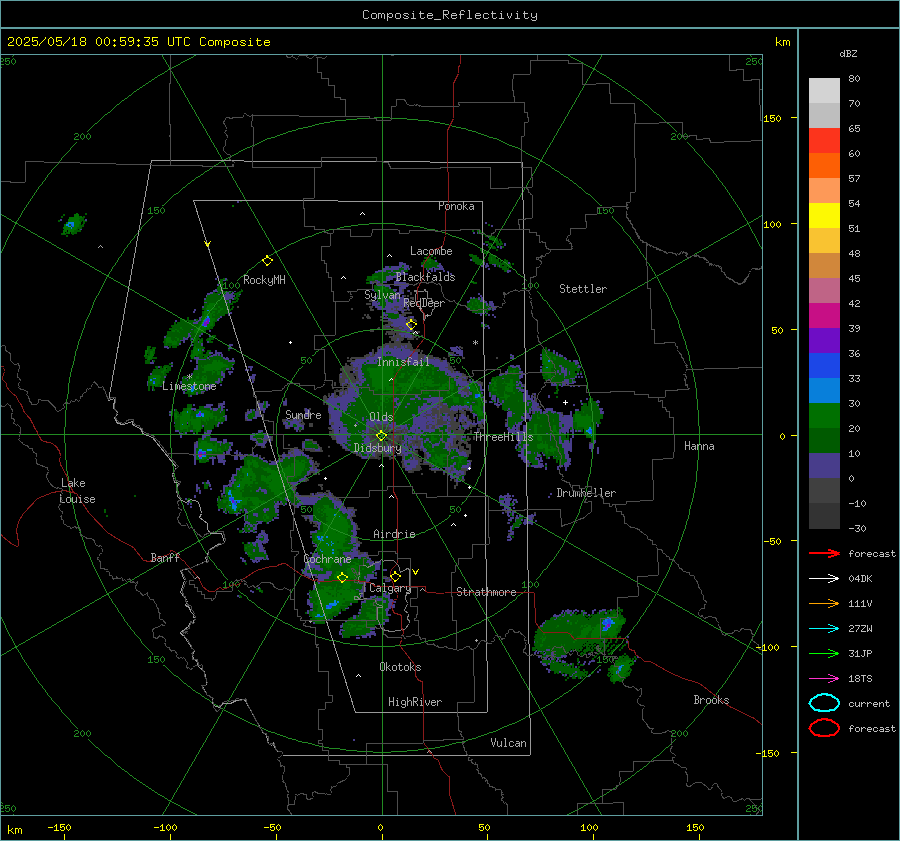
Task: Click the magenta 18TS arrow symbol
Action: pyautogui.click(x=824, y=679)
